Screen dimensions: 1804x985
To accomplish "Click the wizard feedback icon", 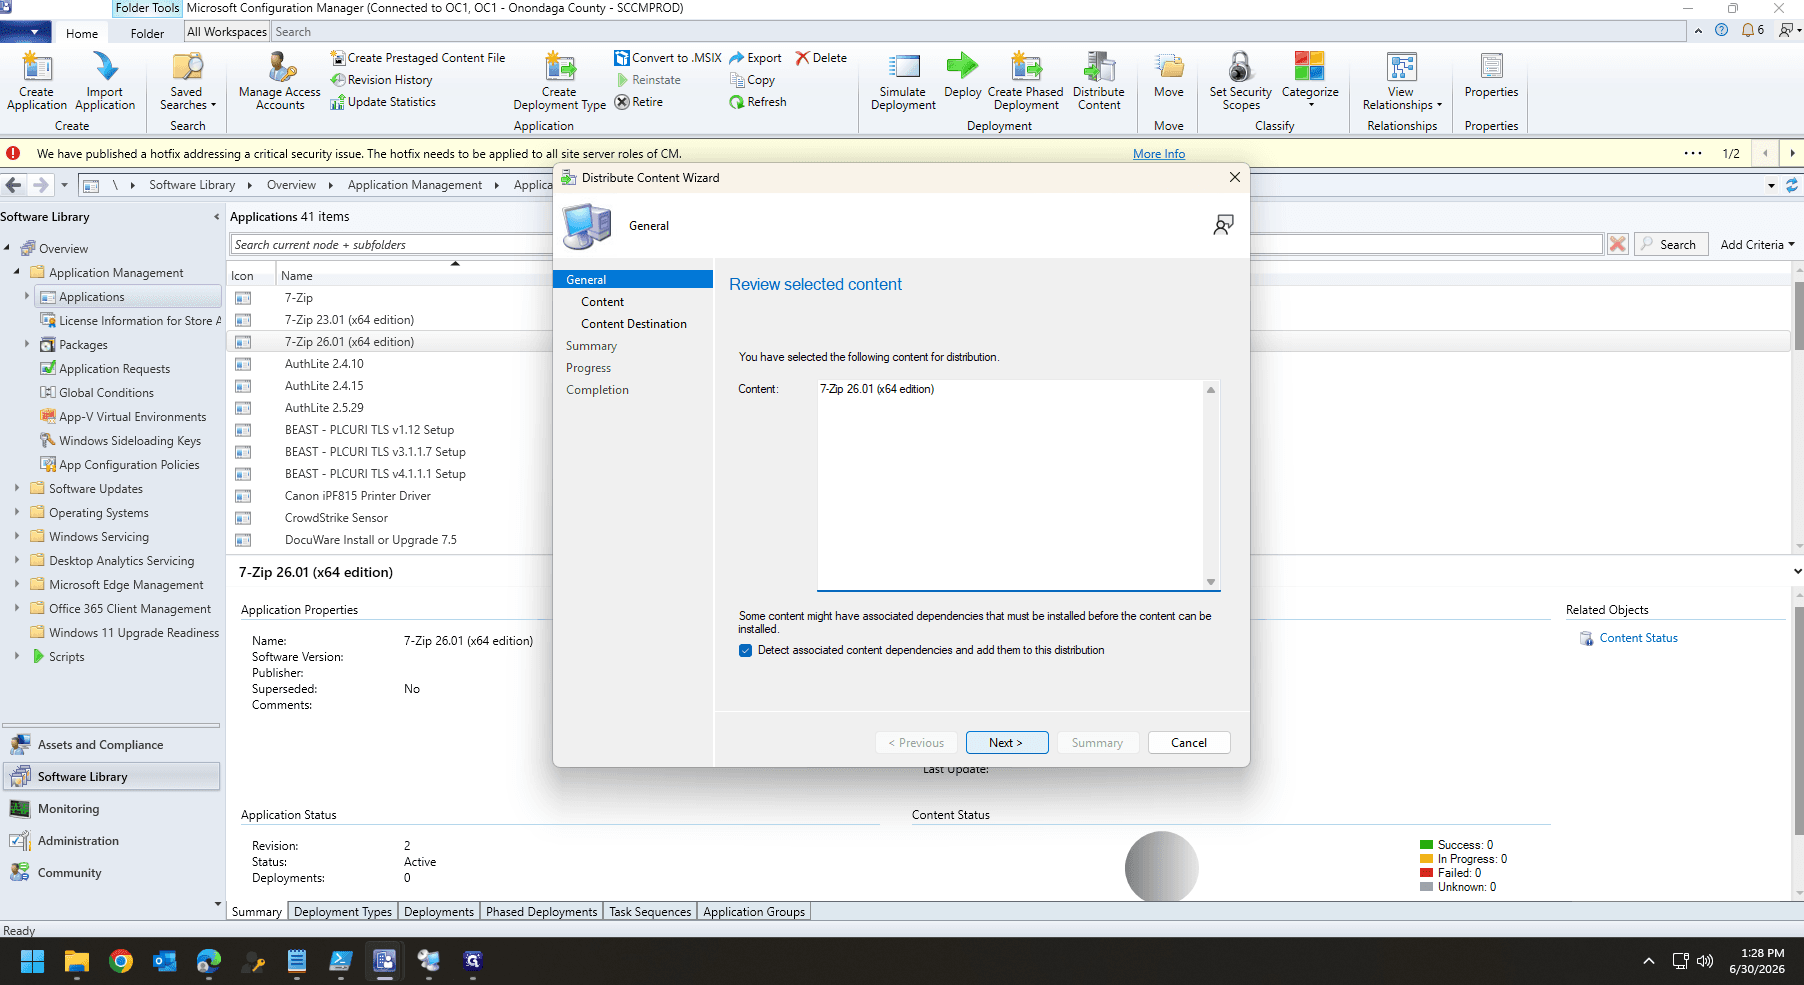I will tap(1223, 225).
